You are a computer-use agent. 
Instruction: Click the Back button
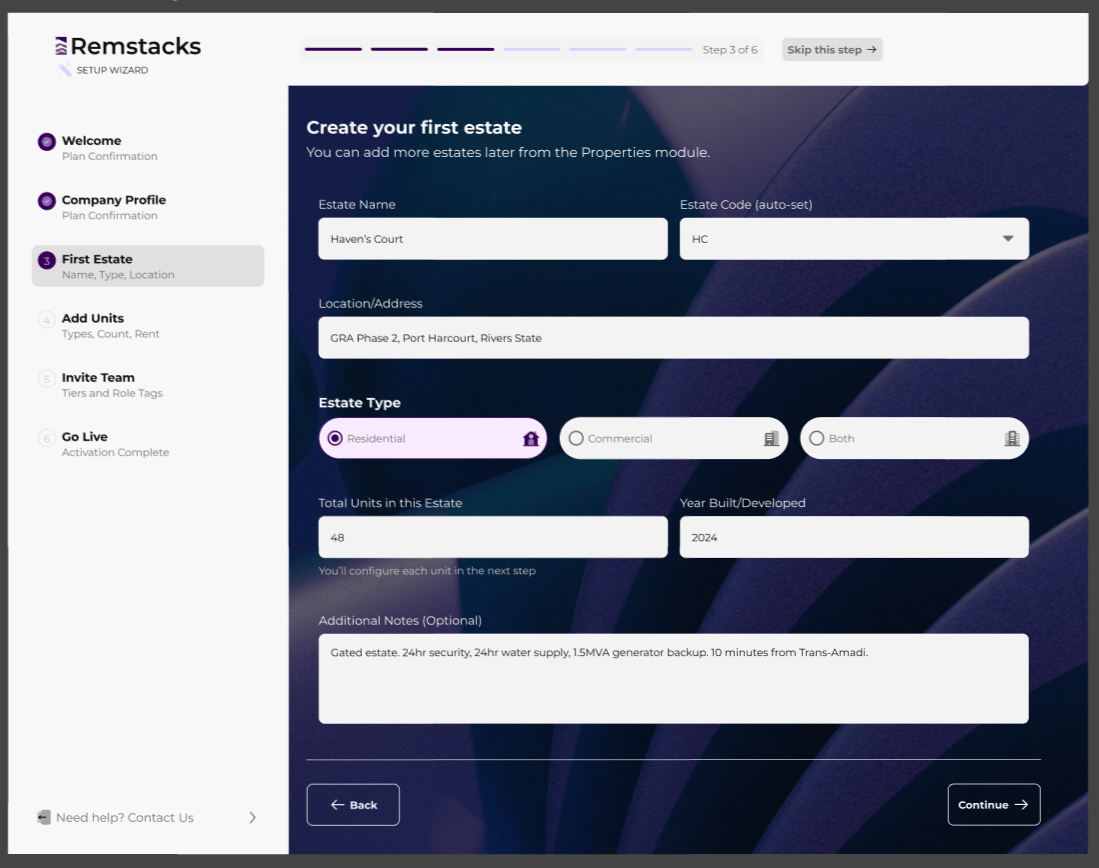[353, 805]
